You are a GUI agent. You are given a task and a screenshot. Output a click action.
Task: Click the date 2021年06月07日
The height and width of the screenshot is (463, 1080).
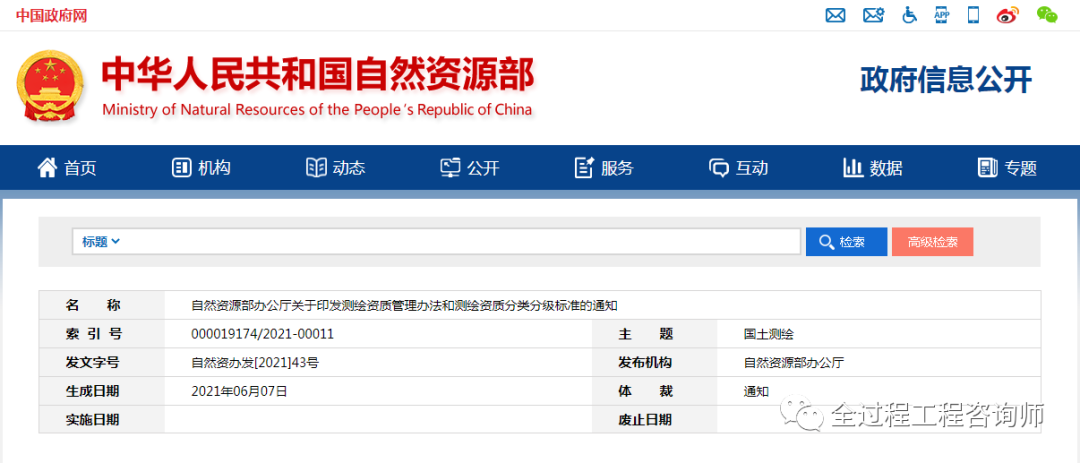pos(239,391)
